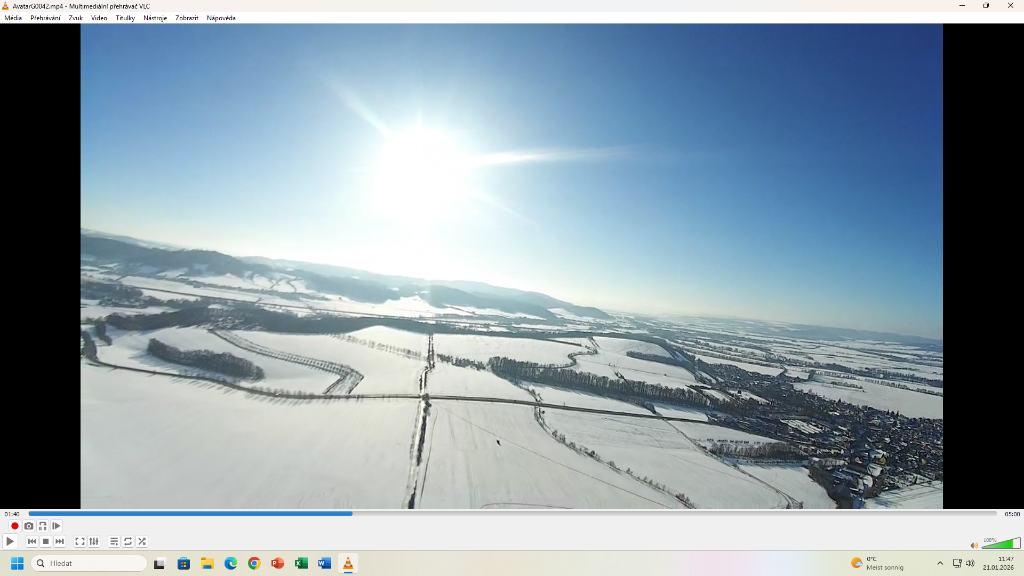Screen dimensions: 1024x576
Task: Stop video playback
Action: [46, 541]
